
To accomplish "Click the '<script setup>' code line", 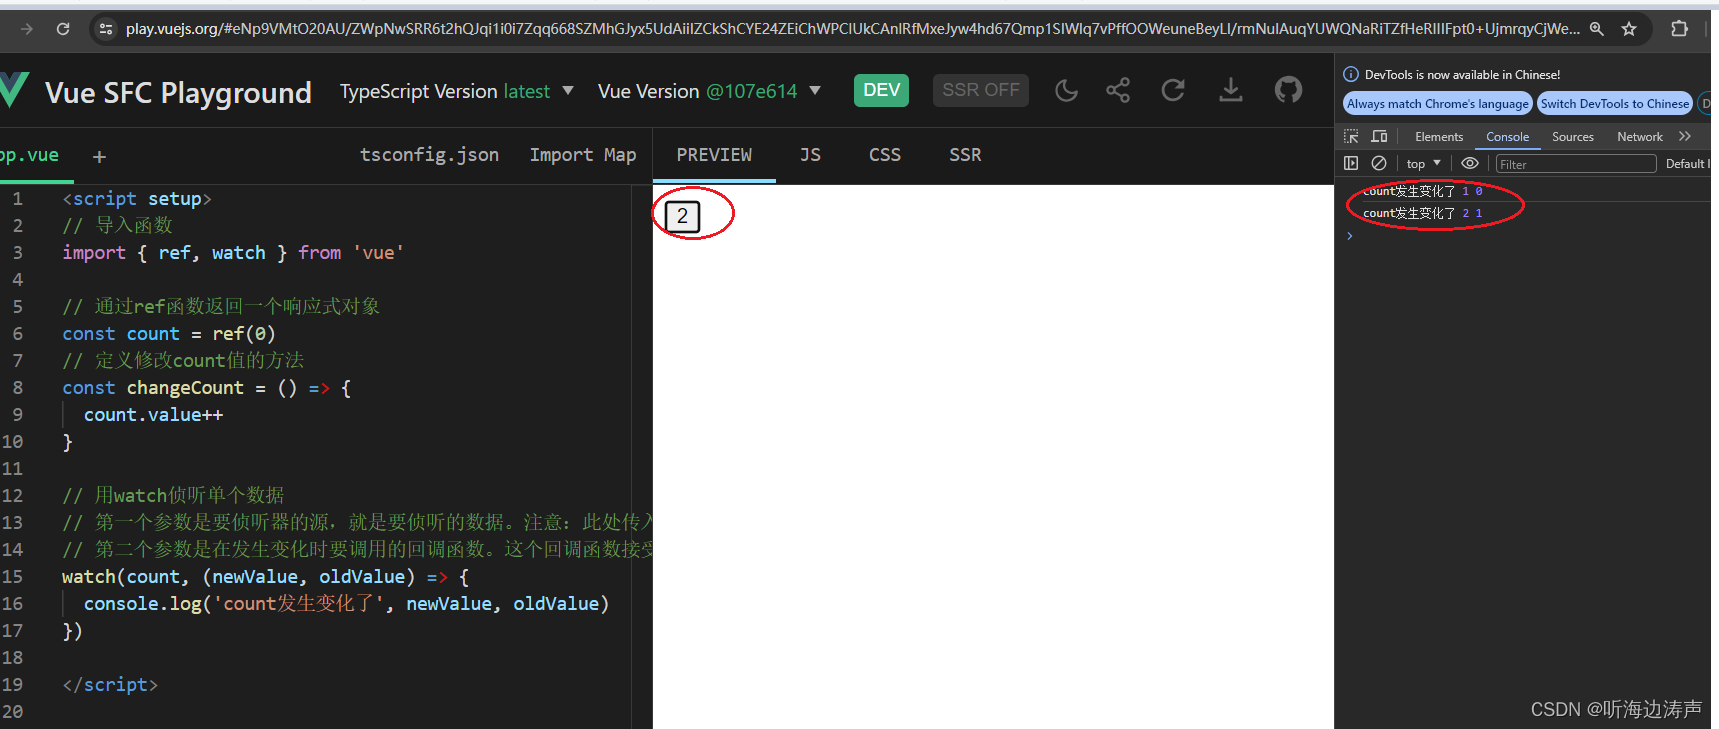I will coord(137,199).
